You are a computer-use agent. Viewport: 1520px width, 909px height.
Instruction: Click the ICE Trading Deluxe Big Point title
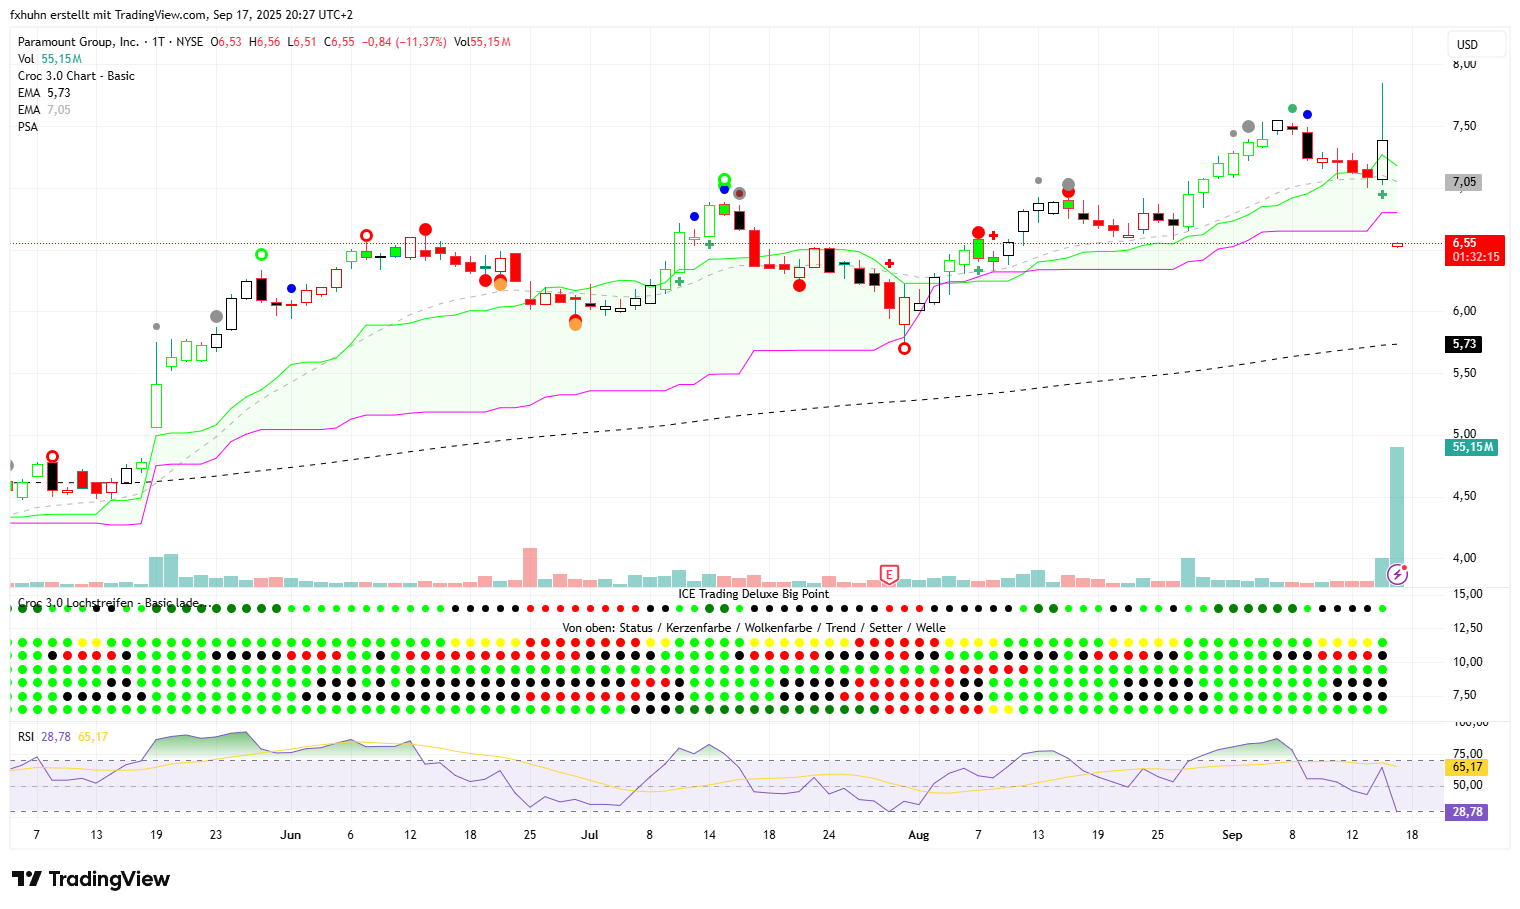click(753, 594)
